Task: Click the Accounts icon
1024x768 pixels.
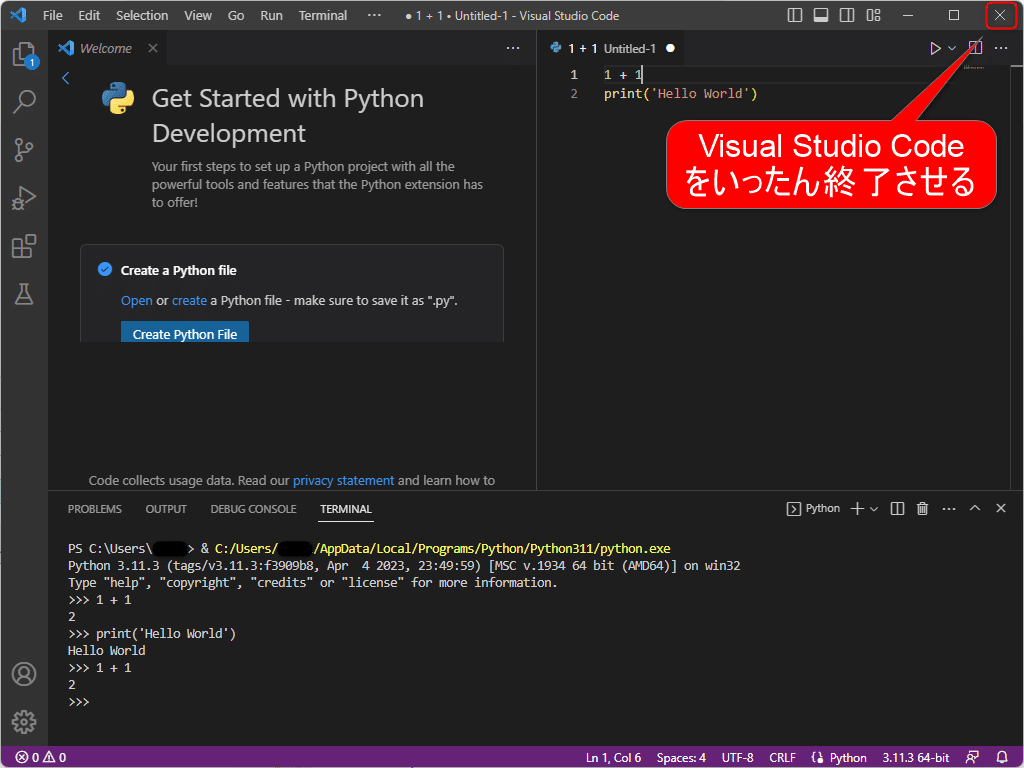Action: pyautogui.click(x=24, y=674)
